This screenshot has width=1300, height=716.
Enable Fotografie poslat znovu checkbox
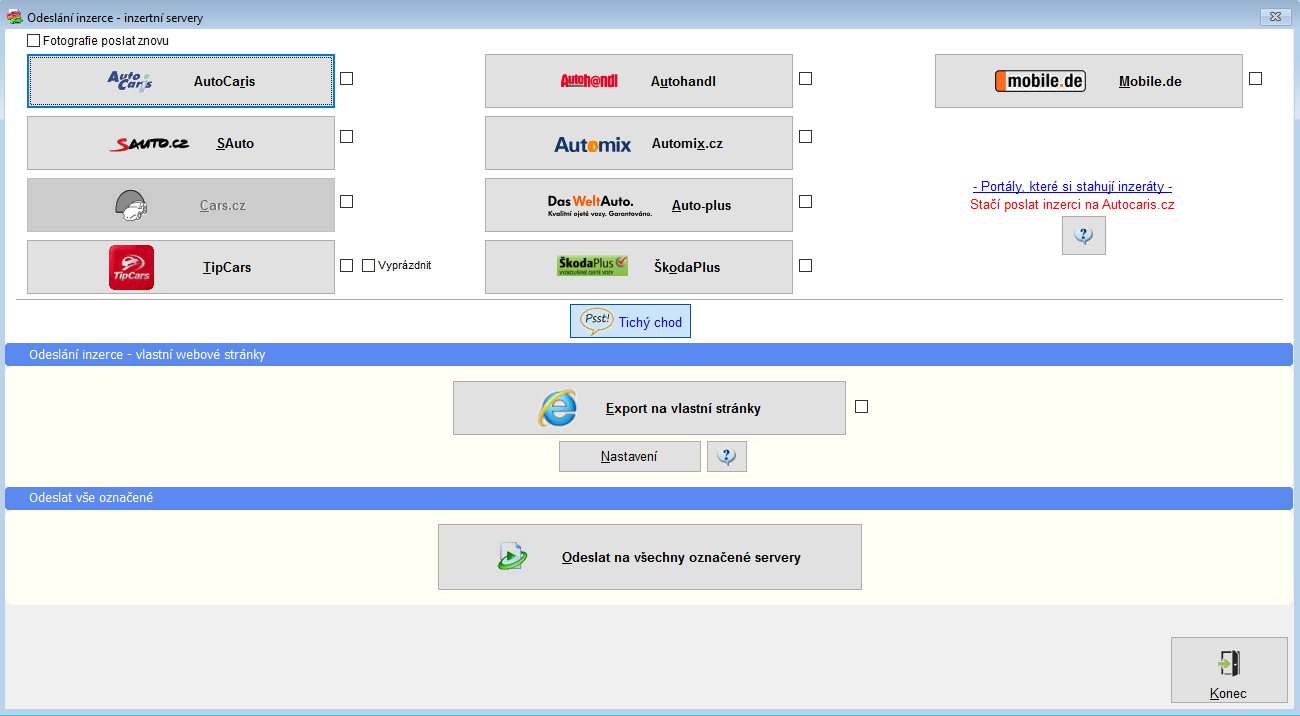(x=34, y=41)
